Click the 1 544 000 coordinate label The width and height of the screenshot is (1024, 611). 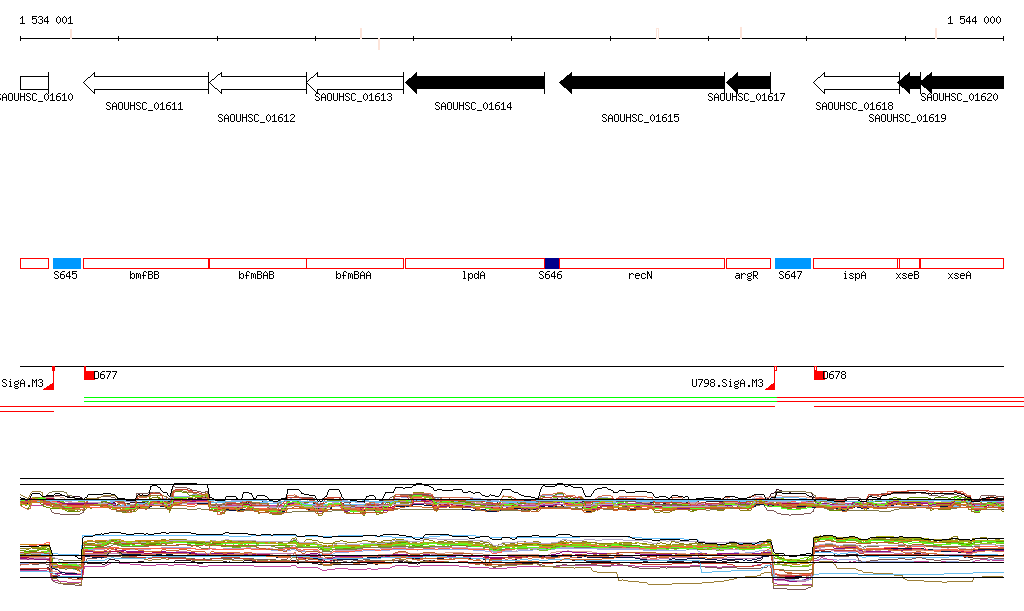(x=974, y=20)
